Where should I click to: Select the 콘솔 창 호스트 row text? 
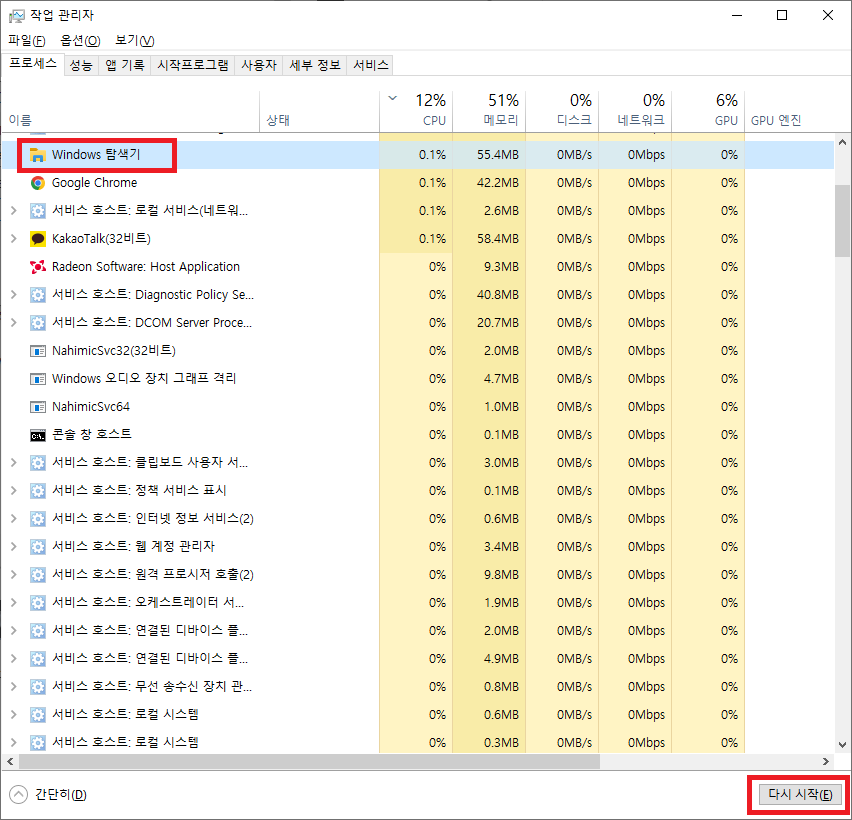tap(92, 435)
